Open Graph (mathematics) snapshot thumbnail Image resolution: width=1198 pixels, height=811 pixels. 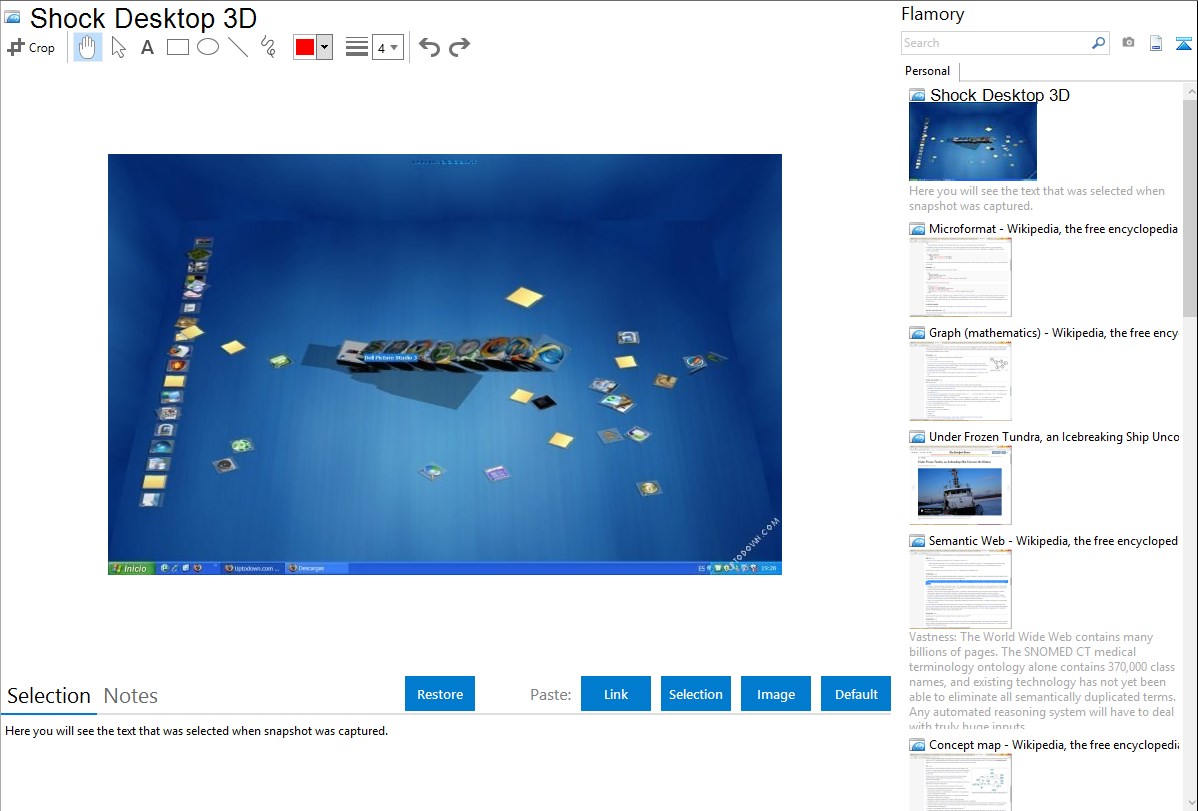click(960, 381)
